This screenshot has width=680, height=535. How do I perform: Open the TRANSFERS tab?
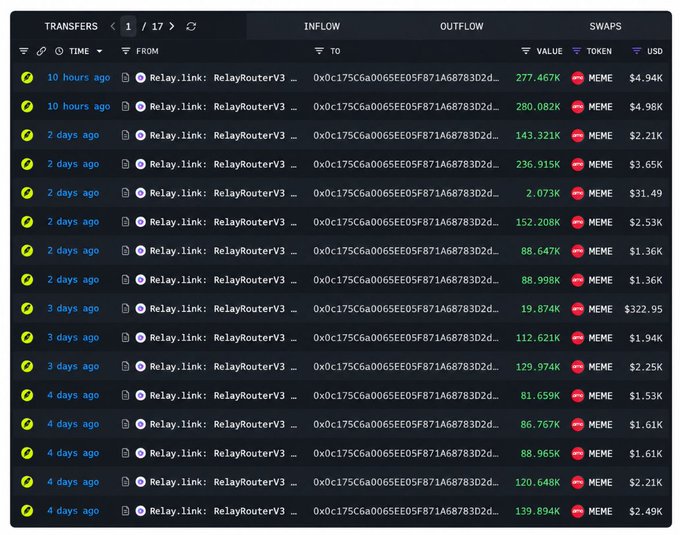pos(71,26)
